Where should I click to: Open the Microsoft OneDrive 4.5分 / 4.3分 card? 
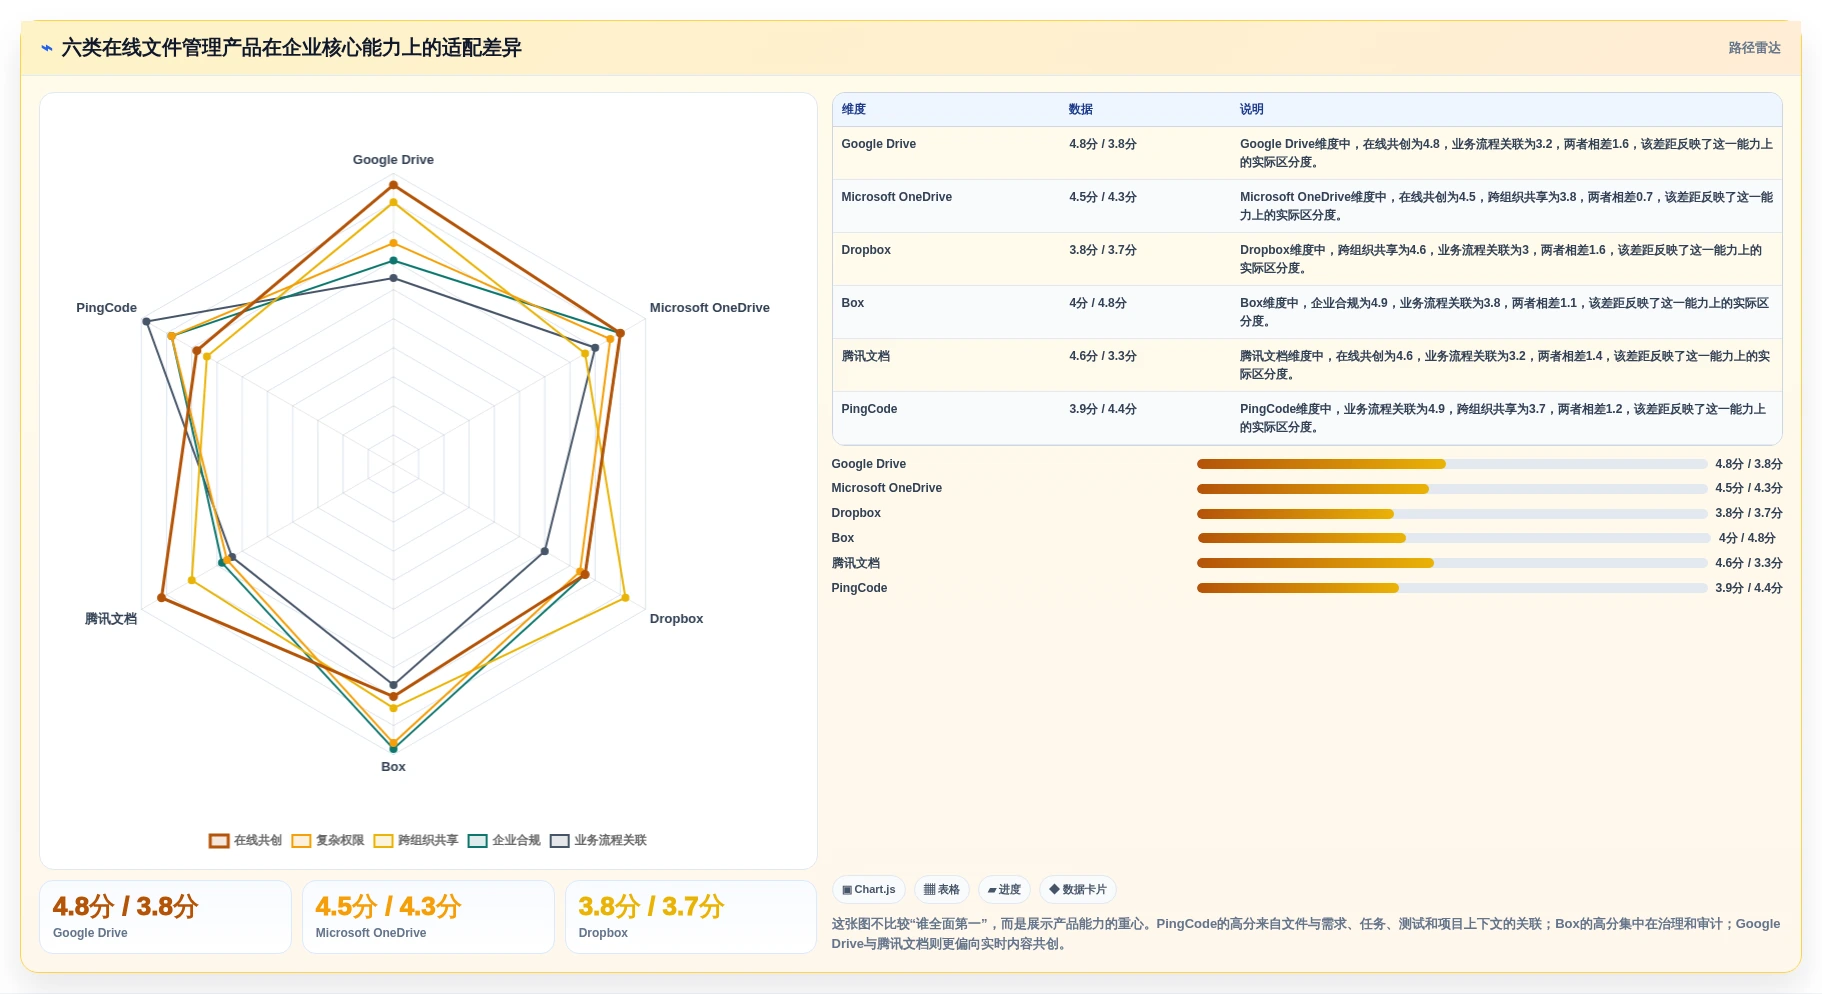pos(428,917)
